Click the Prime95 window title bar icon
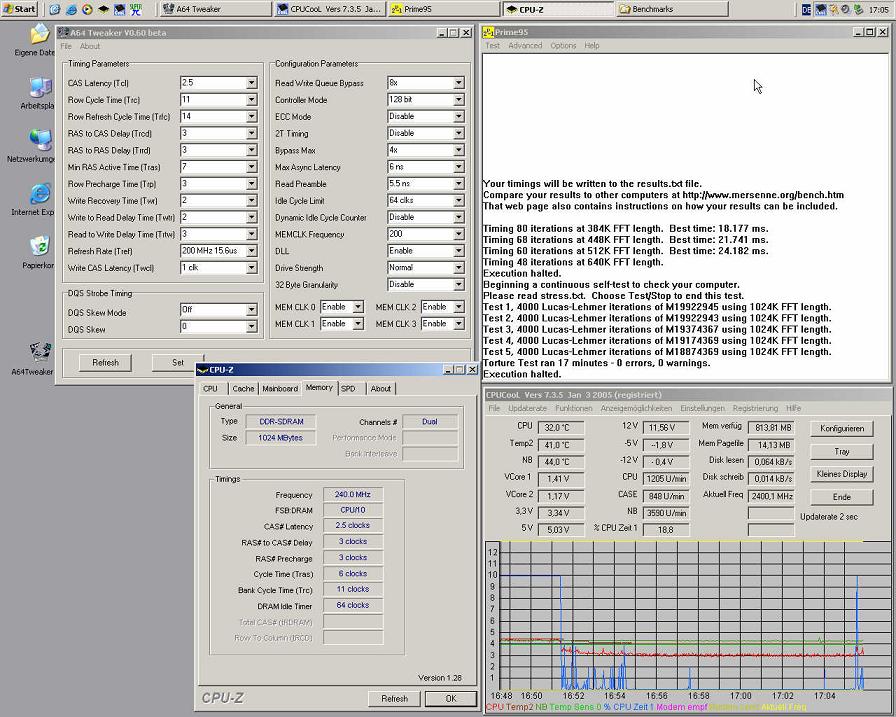 point(489,33)
